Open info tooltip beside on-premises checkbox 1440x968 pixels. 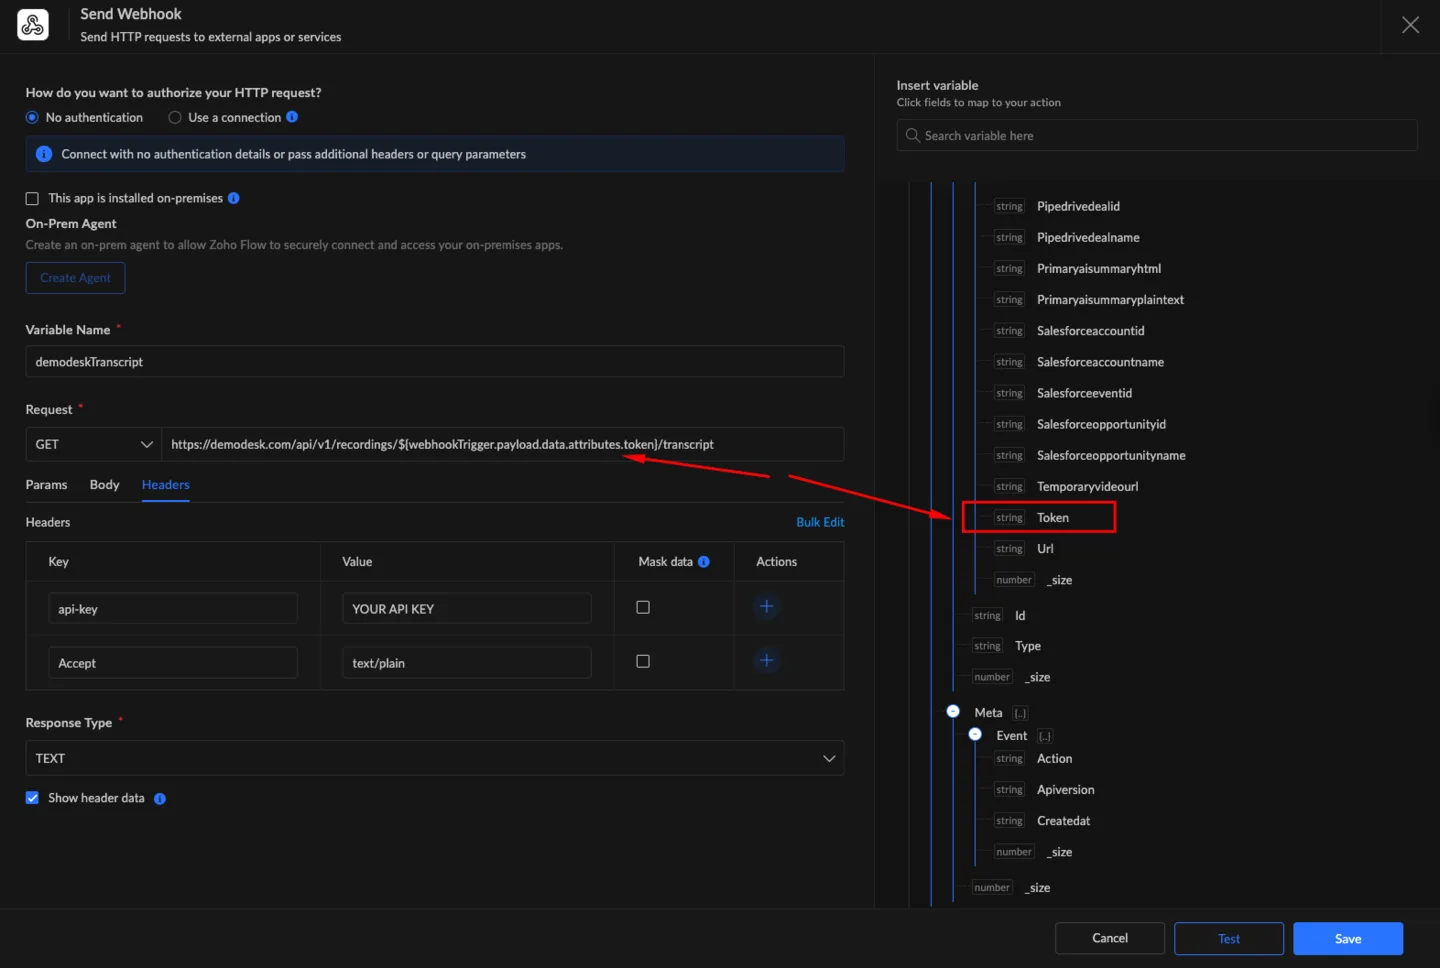coord(233,198)
